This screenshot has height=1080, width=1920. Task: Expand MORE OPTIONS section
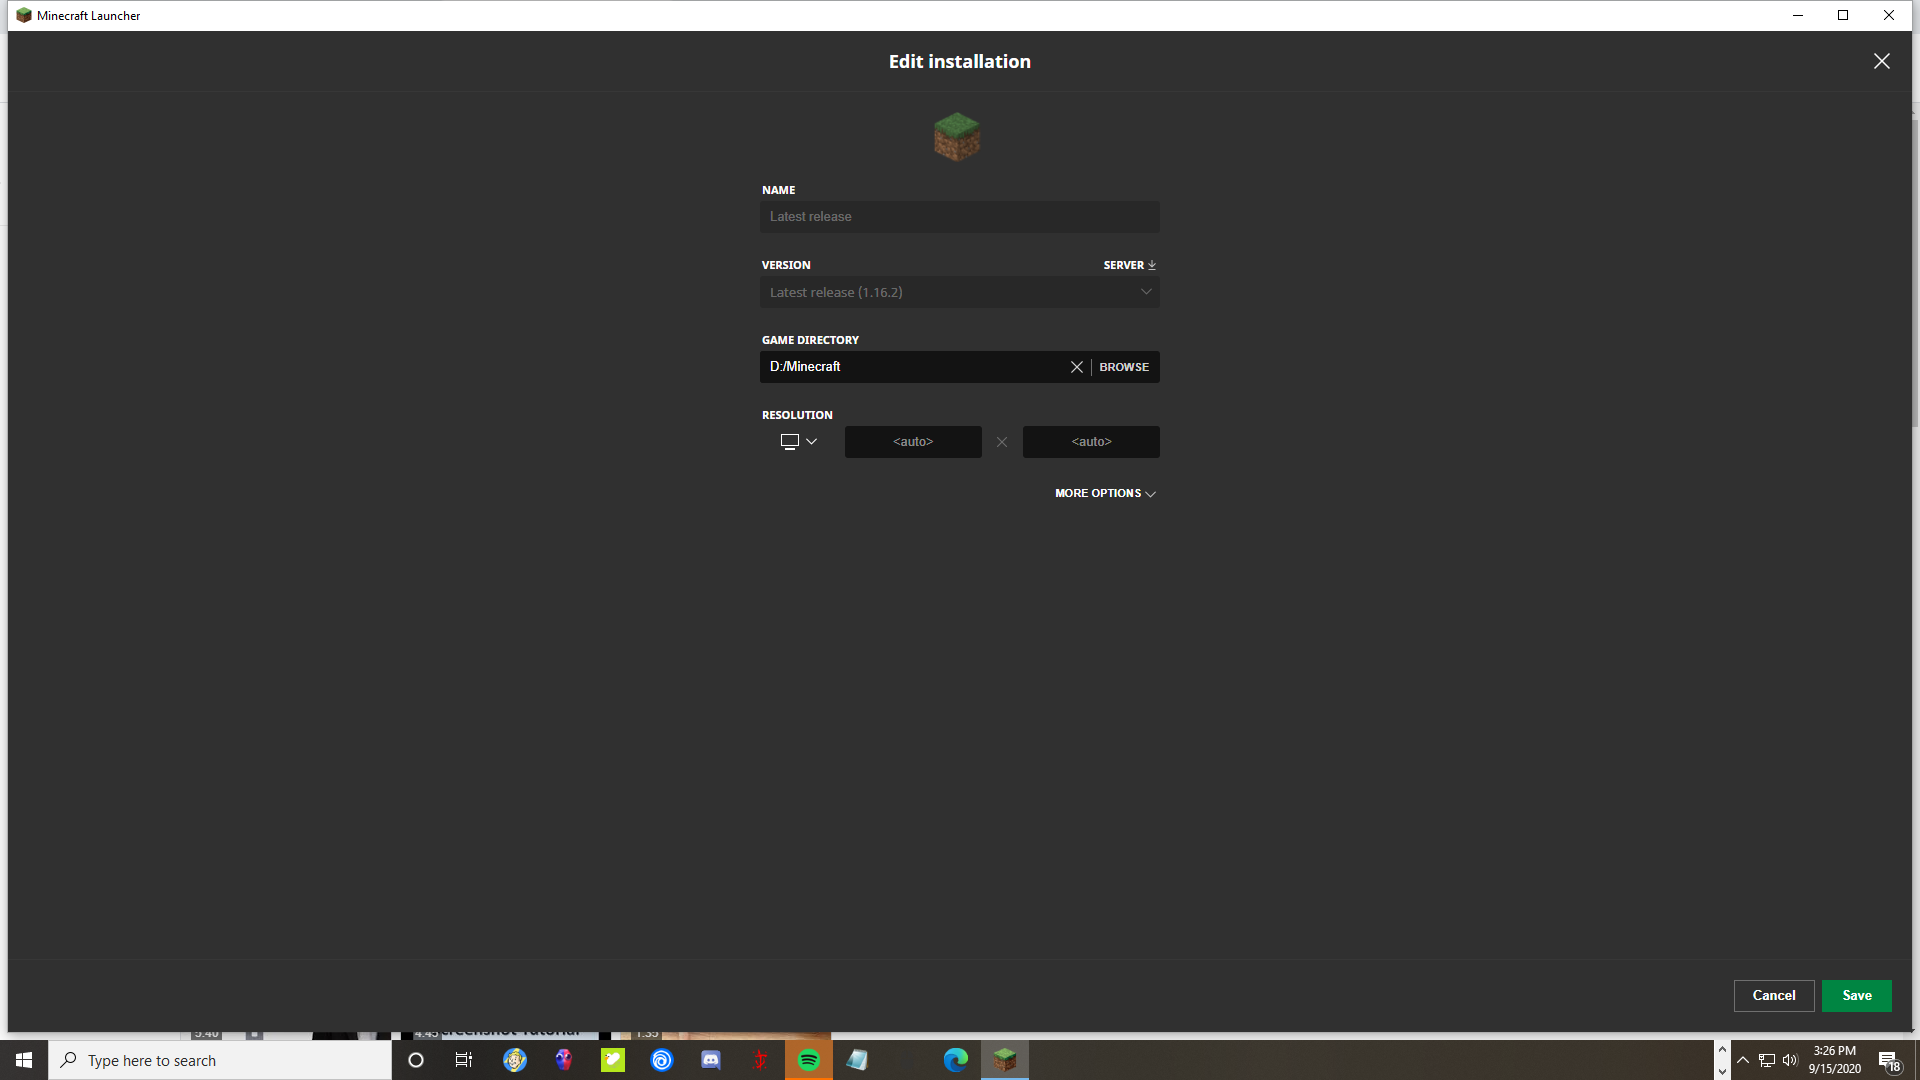[1105, 494]
